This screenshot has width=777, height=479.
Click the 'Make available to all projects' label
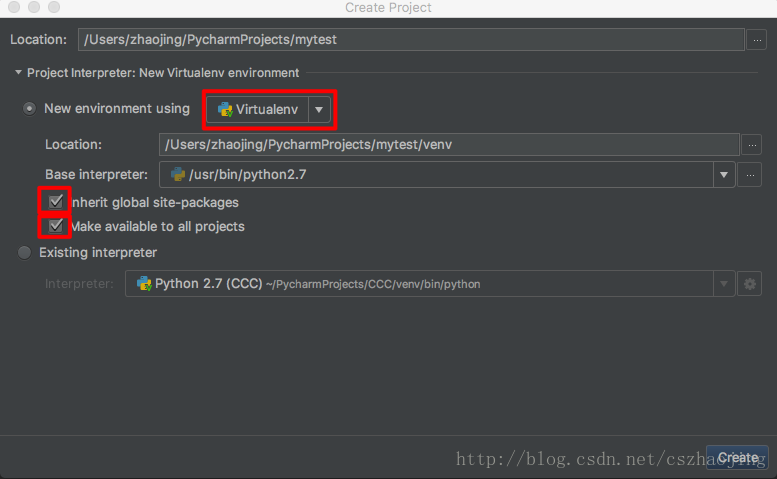click(x=158, y=226)
